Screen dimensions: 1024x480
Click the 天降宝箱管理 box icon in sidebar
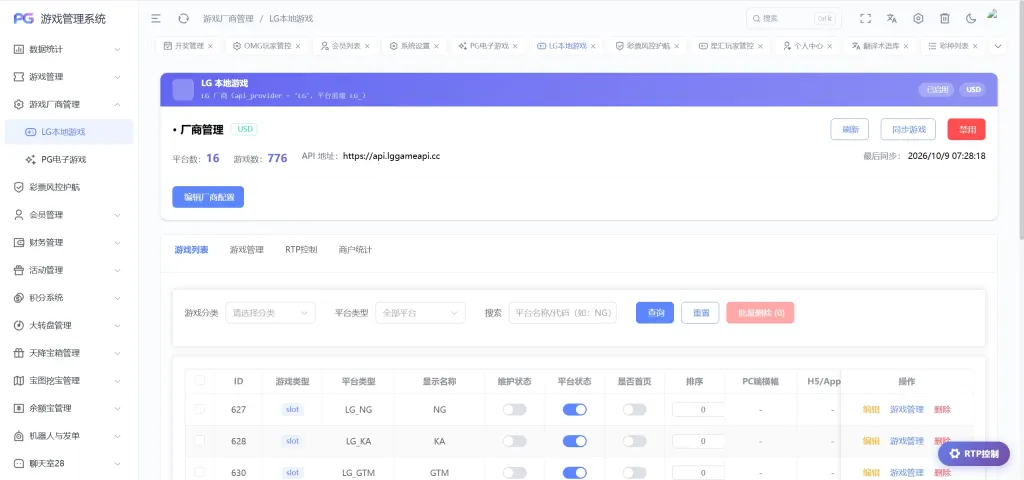click(x=19, y=353)
